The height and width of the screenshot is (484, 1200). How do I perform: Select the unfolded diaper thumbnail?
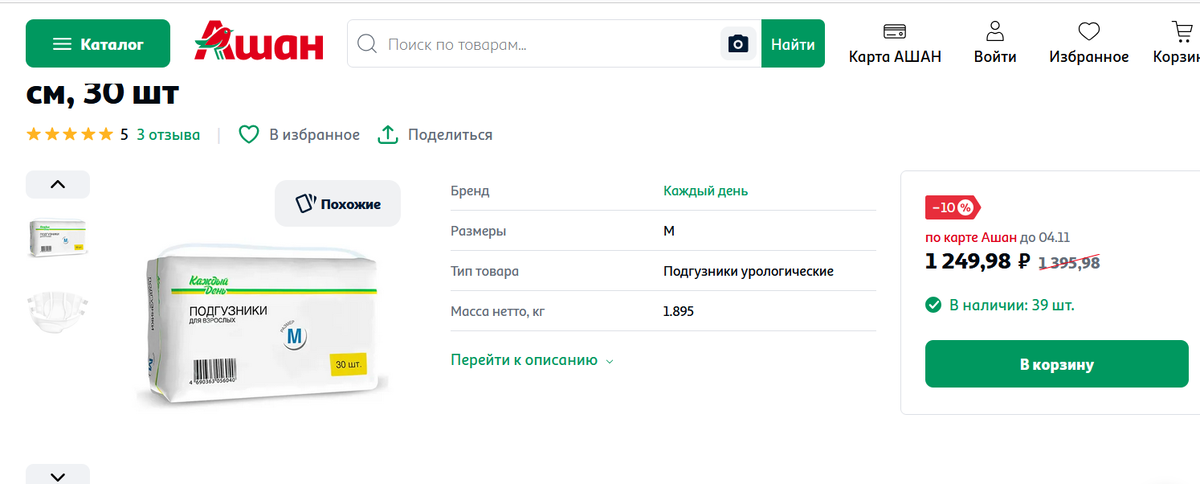coord(57,312)
